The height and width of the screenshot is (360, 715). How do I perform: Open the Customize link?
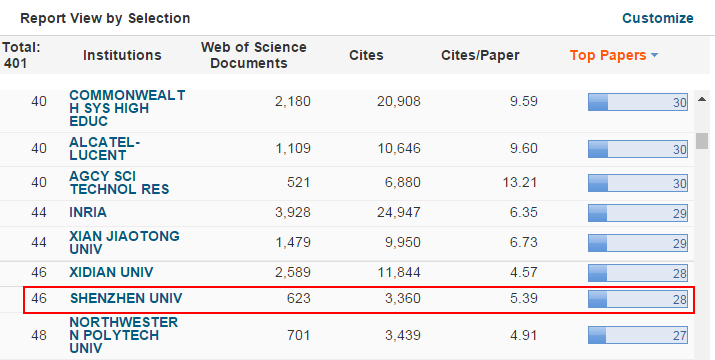click(x=658, y=18)
